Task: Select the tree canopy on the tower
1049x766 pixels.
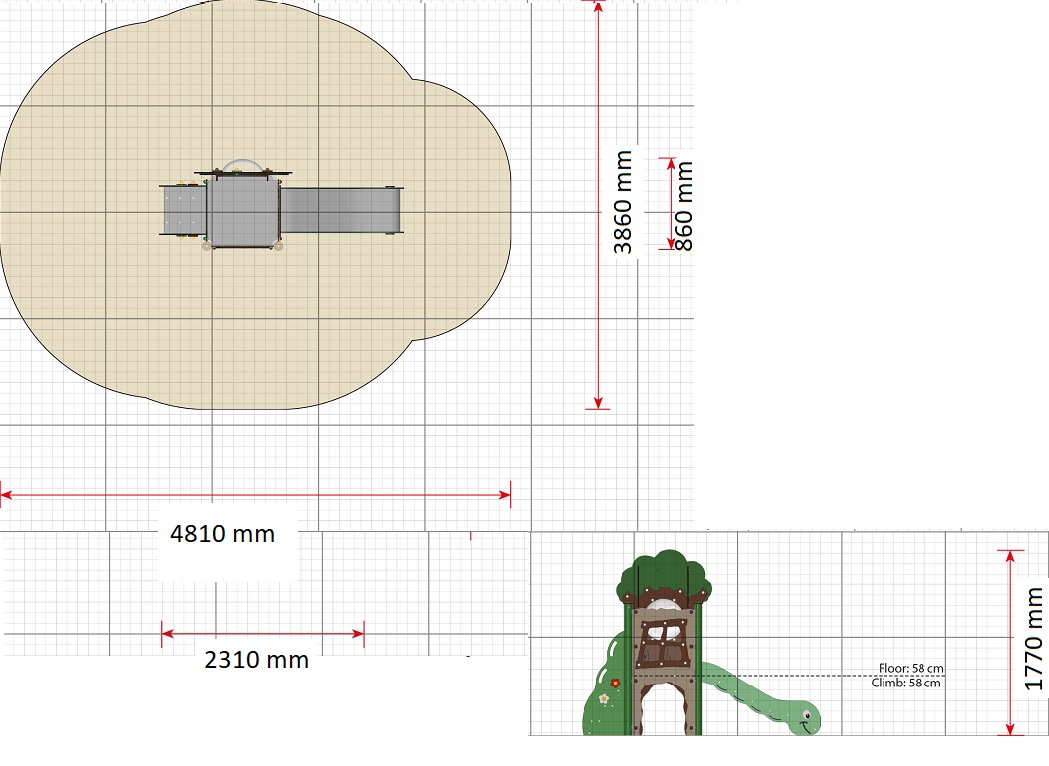Action: point(664,577)
